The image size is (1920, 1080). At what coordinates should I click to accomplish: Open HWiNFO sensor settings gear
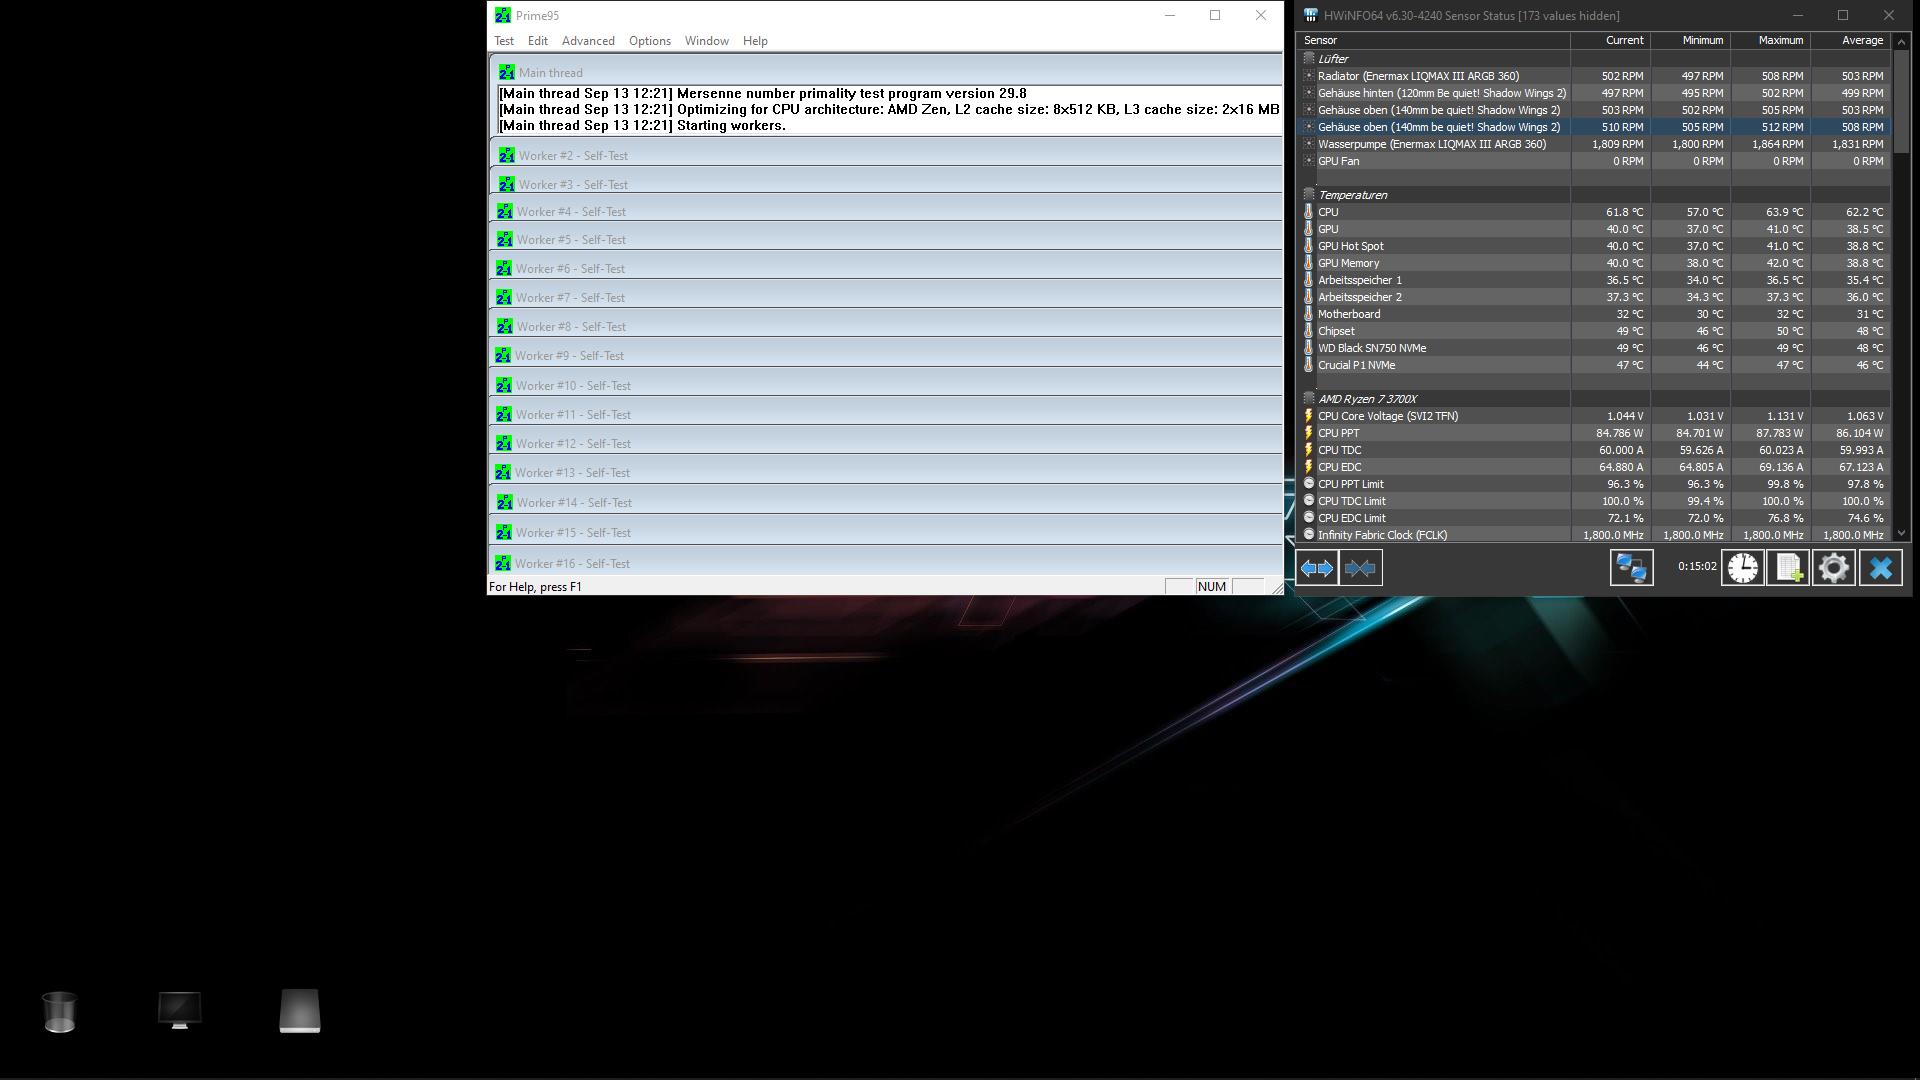click(x=1833, y=568)
